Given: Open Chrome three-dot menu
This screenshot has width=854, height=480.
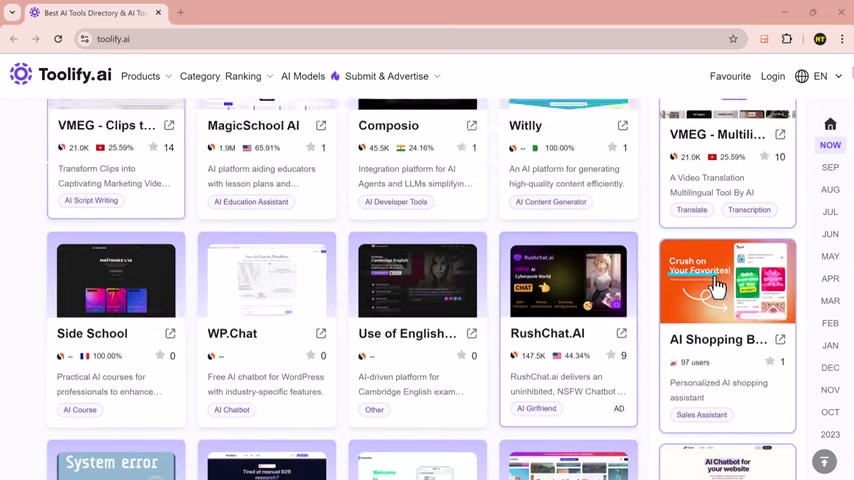Looking at the screenshot, I should point(842,39).
